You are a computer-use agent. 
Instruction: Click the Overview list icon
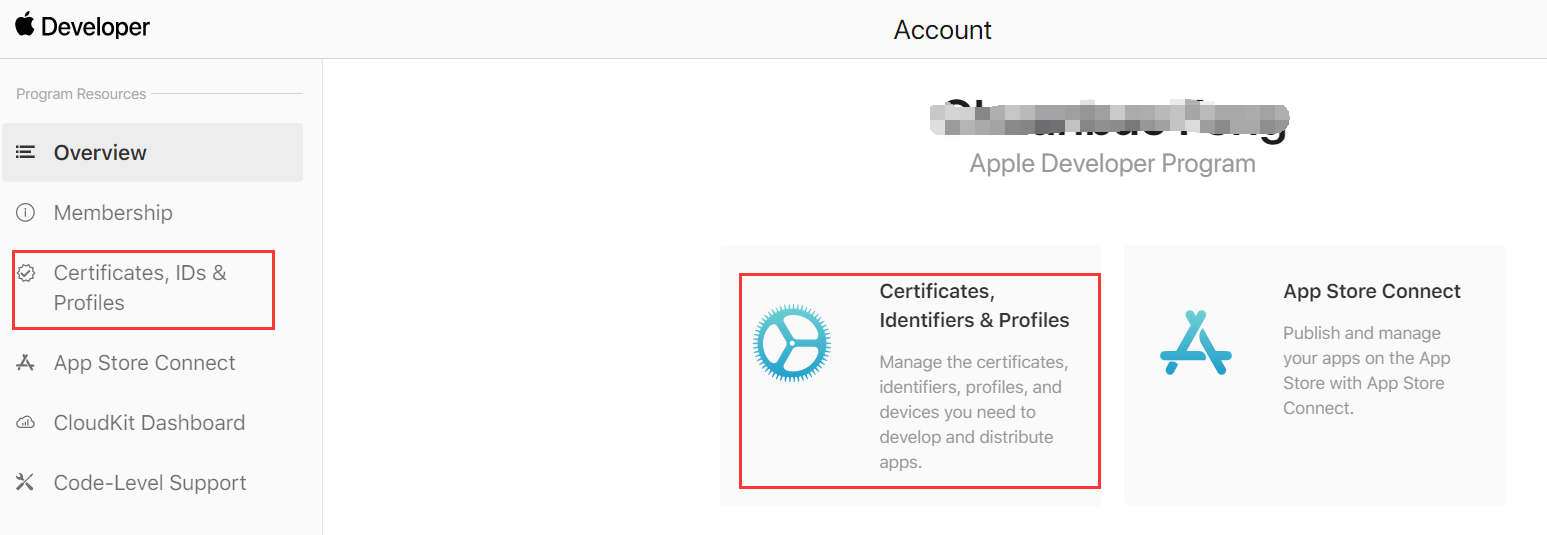coord(26,152)
